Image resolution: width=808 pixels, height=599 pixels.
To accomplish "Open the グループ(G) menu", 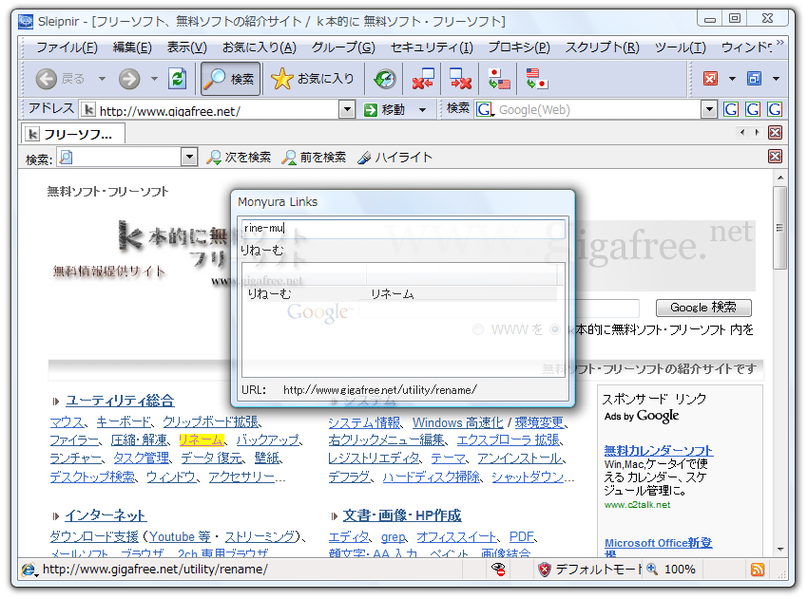I will point(343,47).
